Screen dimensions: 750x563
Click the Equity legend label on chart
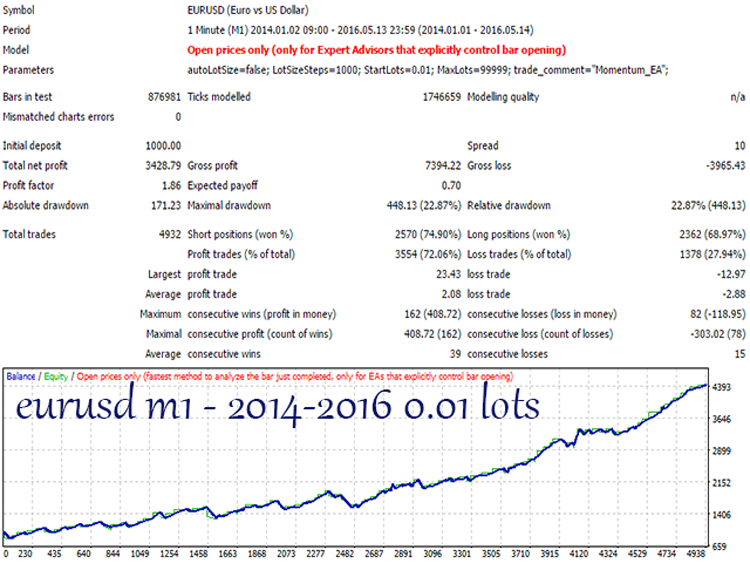click(56, 376)
